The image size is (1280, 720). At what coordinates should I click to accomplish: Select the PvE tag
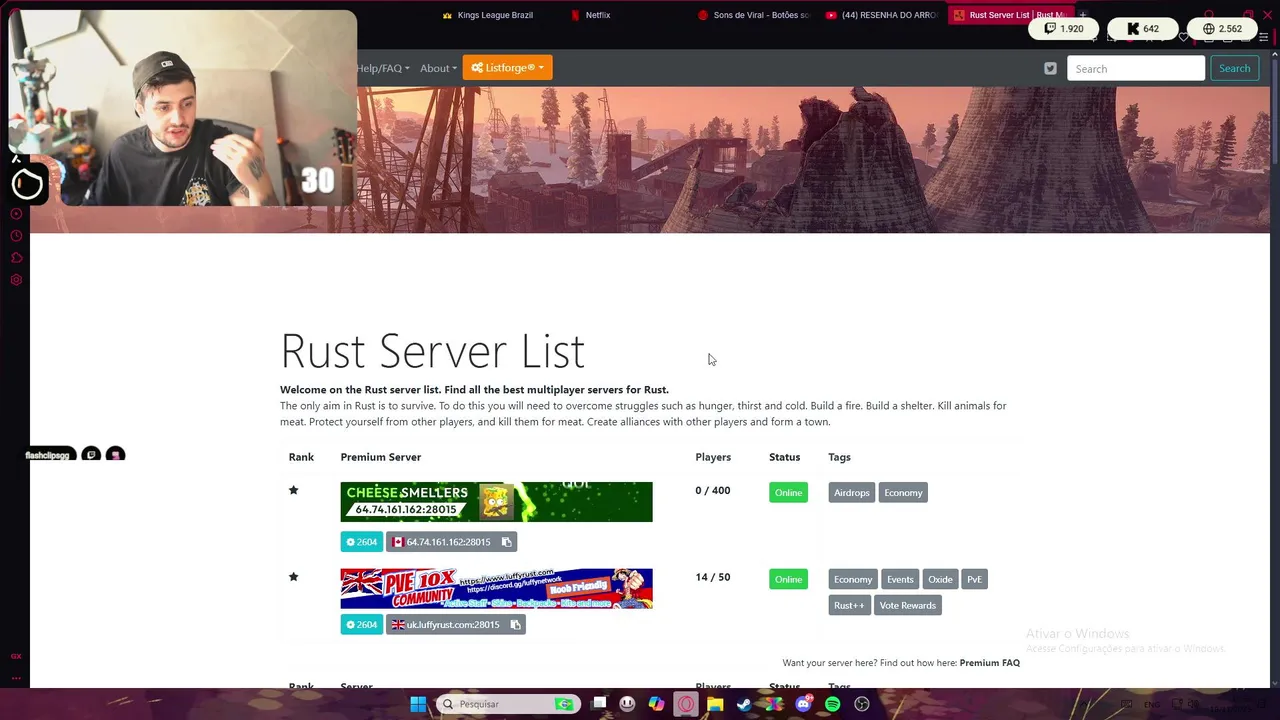[x=974, y=580]
